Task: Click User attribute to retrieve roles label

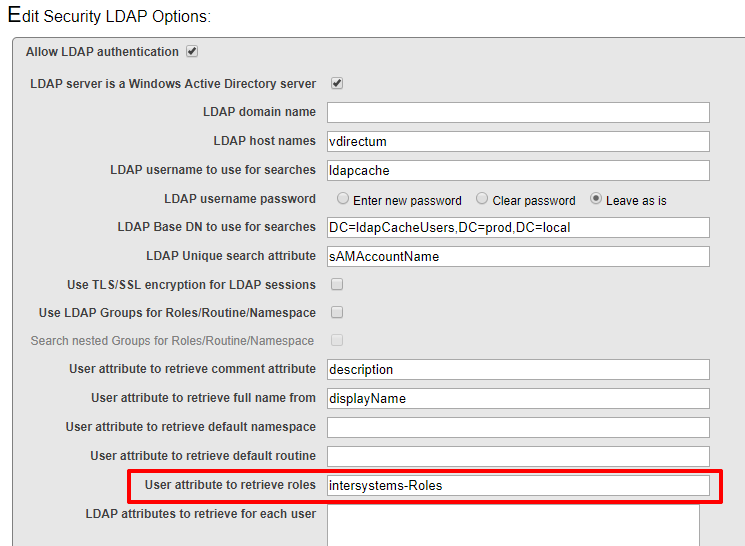Action: click(230, 485)
